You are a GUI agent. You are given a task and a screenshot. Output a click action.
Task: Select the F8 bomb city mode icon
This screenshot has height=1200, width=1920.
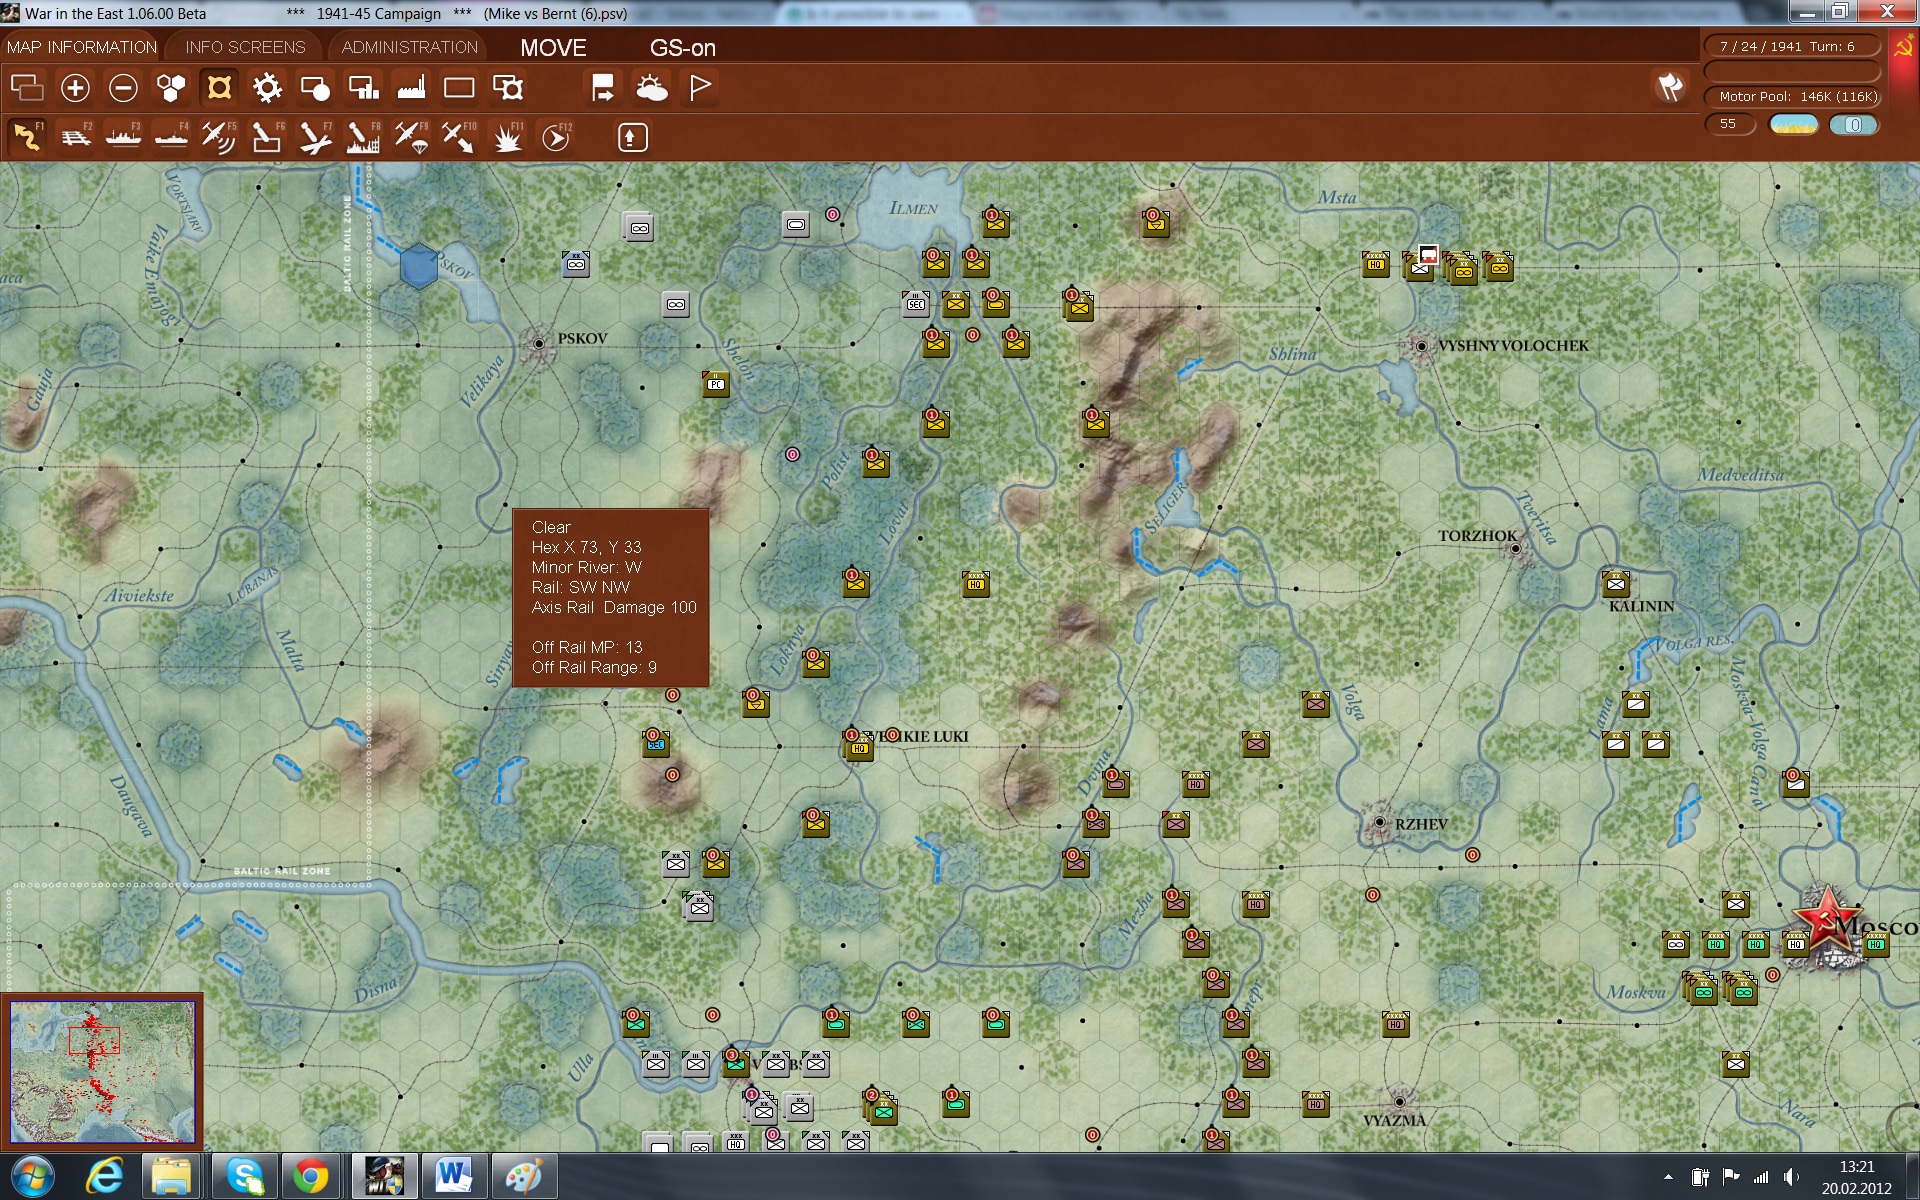363,137
